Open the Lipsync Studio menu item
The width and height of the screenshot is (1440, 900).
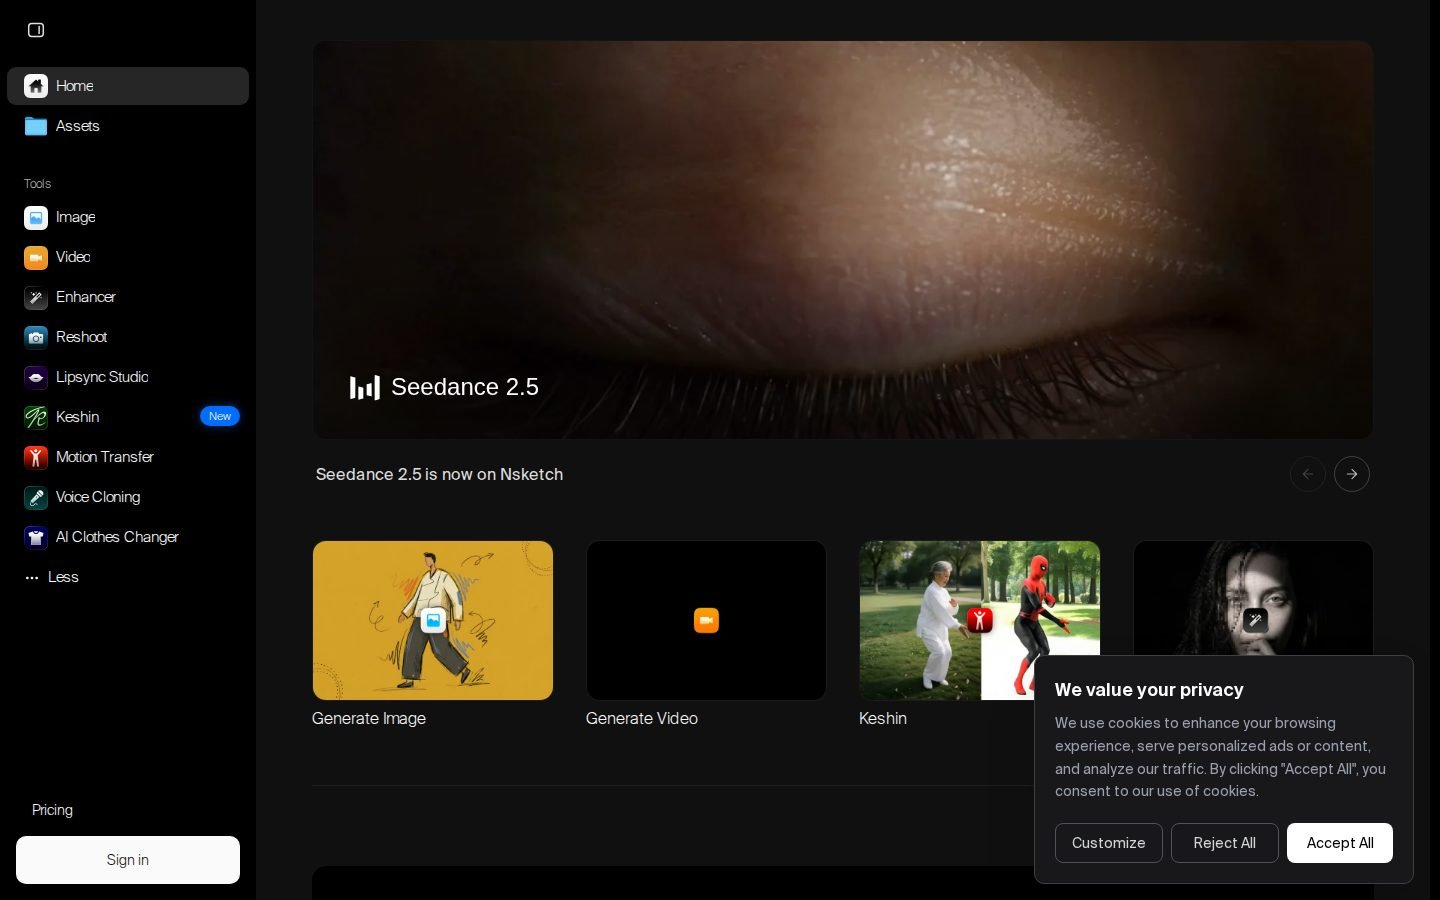(x=128, y=377)
